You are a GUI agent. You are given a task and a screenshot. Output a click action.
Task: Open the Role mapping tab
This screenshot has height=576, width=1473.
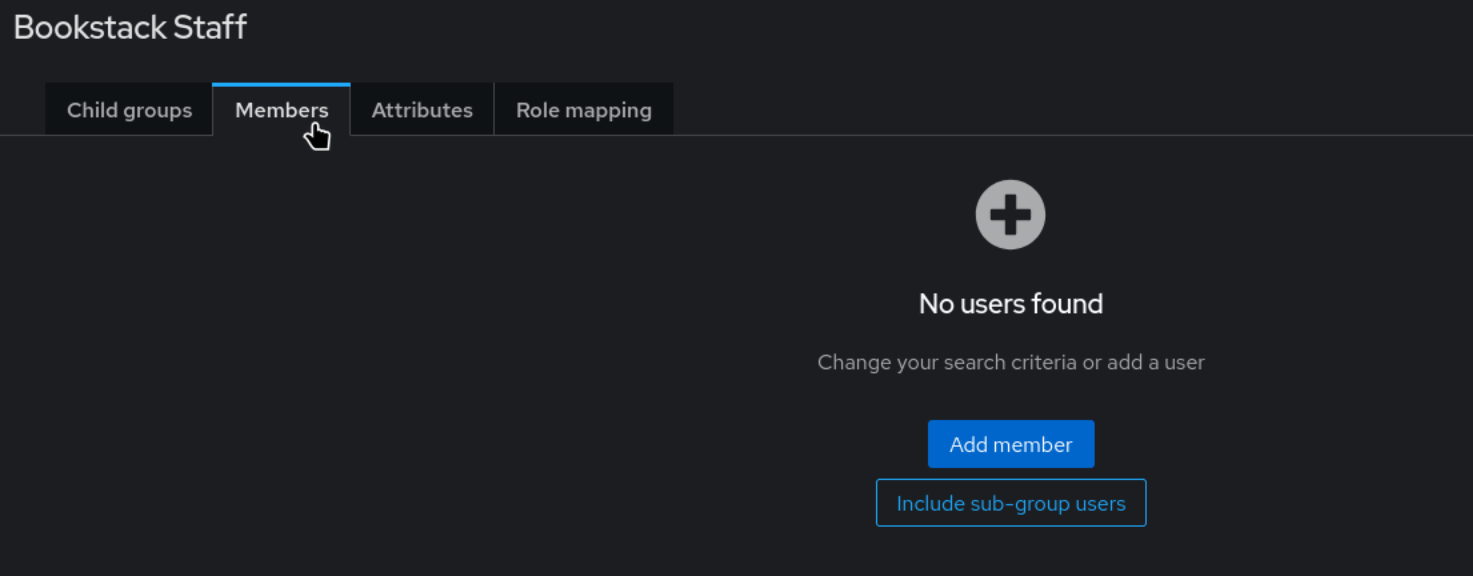point(584,110)
